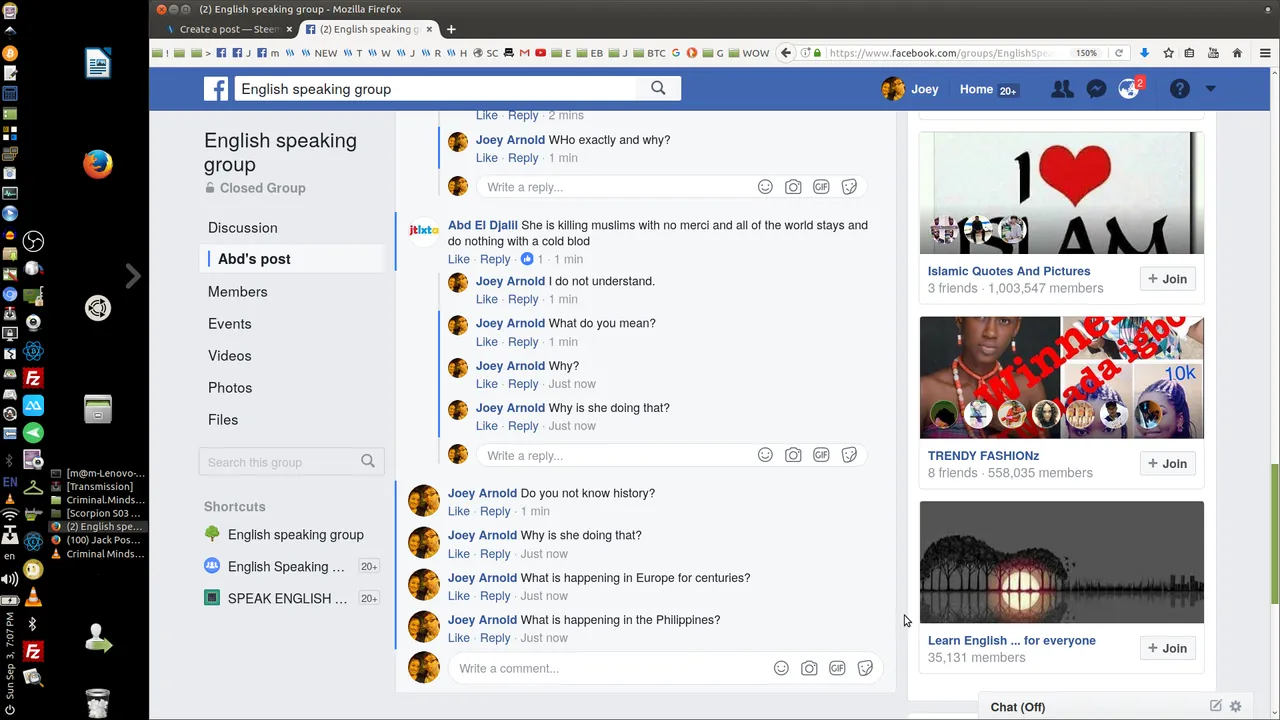Post a GIF in the 'Write a comment...' box

coord(837,668)
